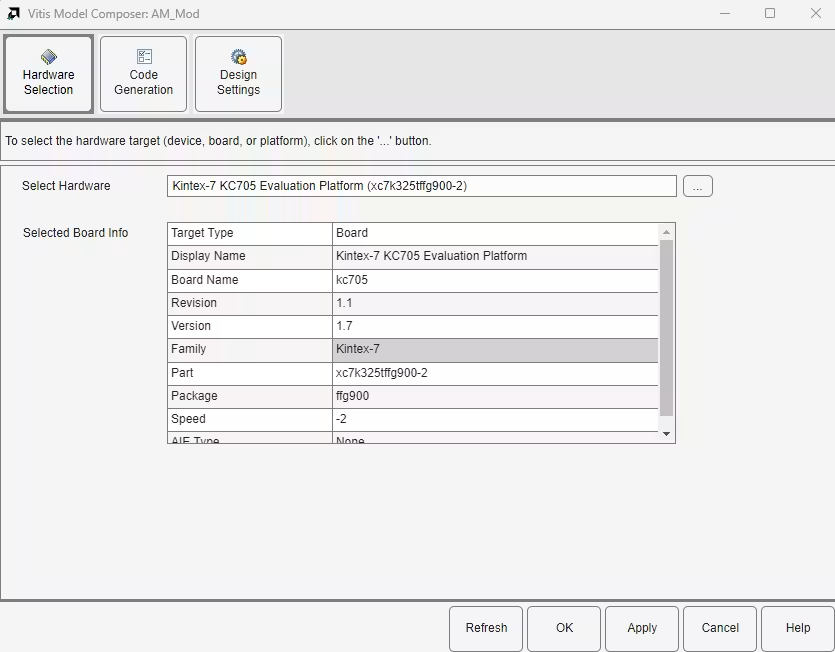Select the 'Target Type' cell
This screenshot has width=835, height=652.
(250, 233)
